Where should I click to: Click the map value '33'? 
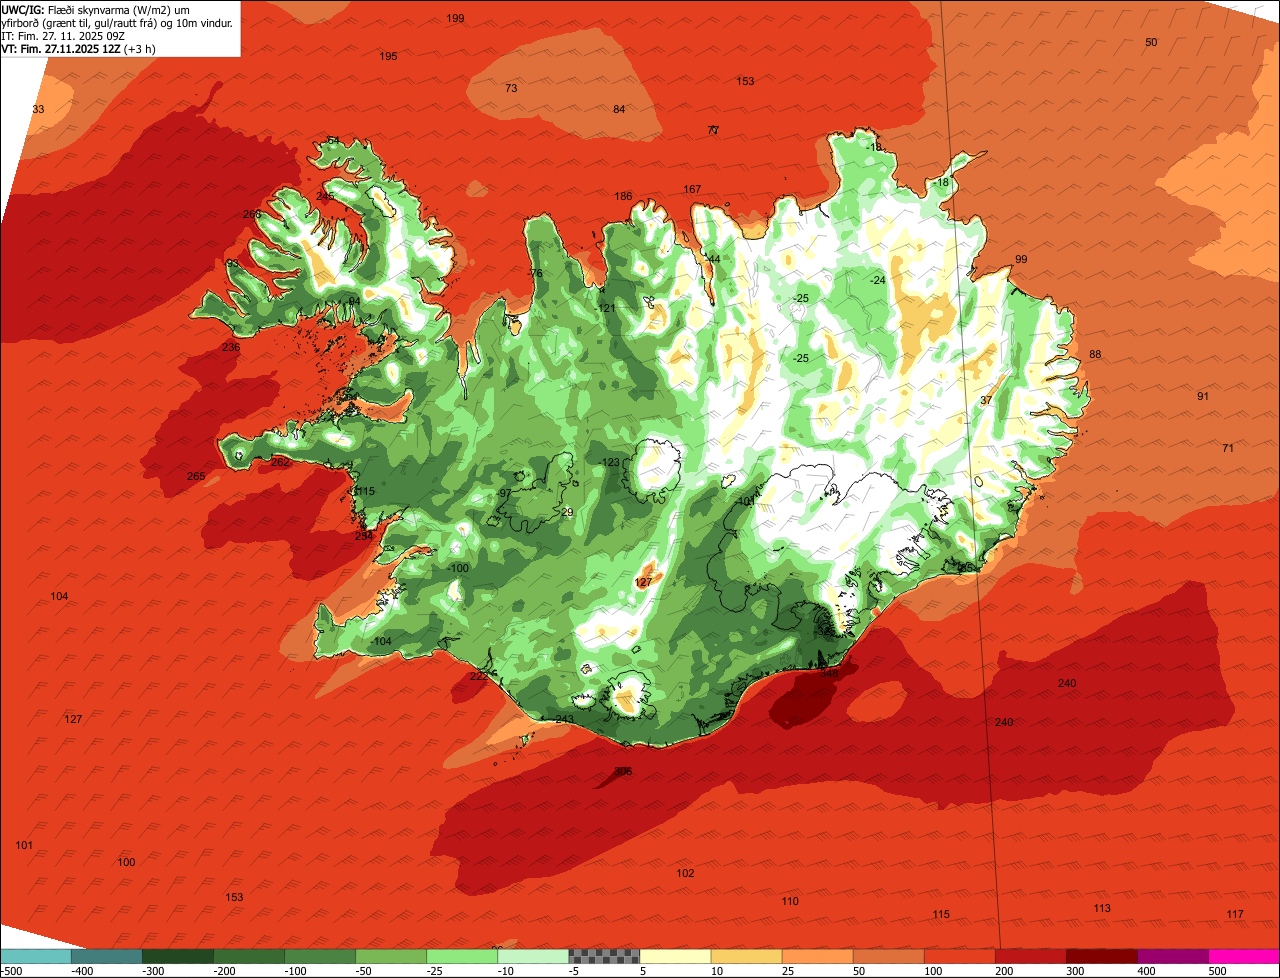[x=38, y=110]
